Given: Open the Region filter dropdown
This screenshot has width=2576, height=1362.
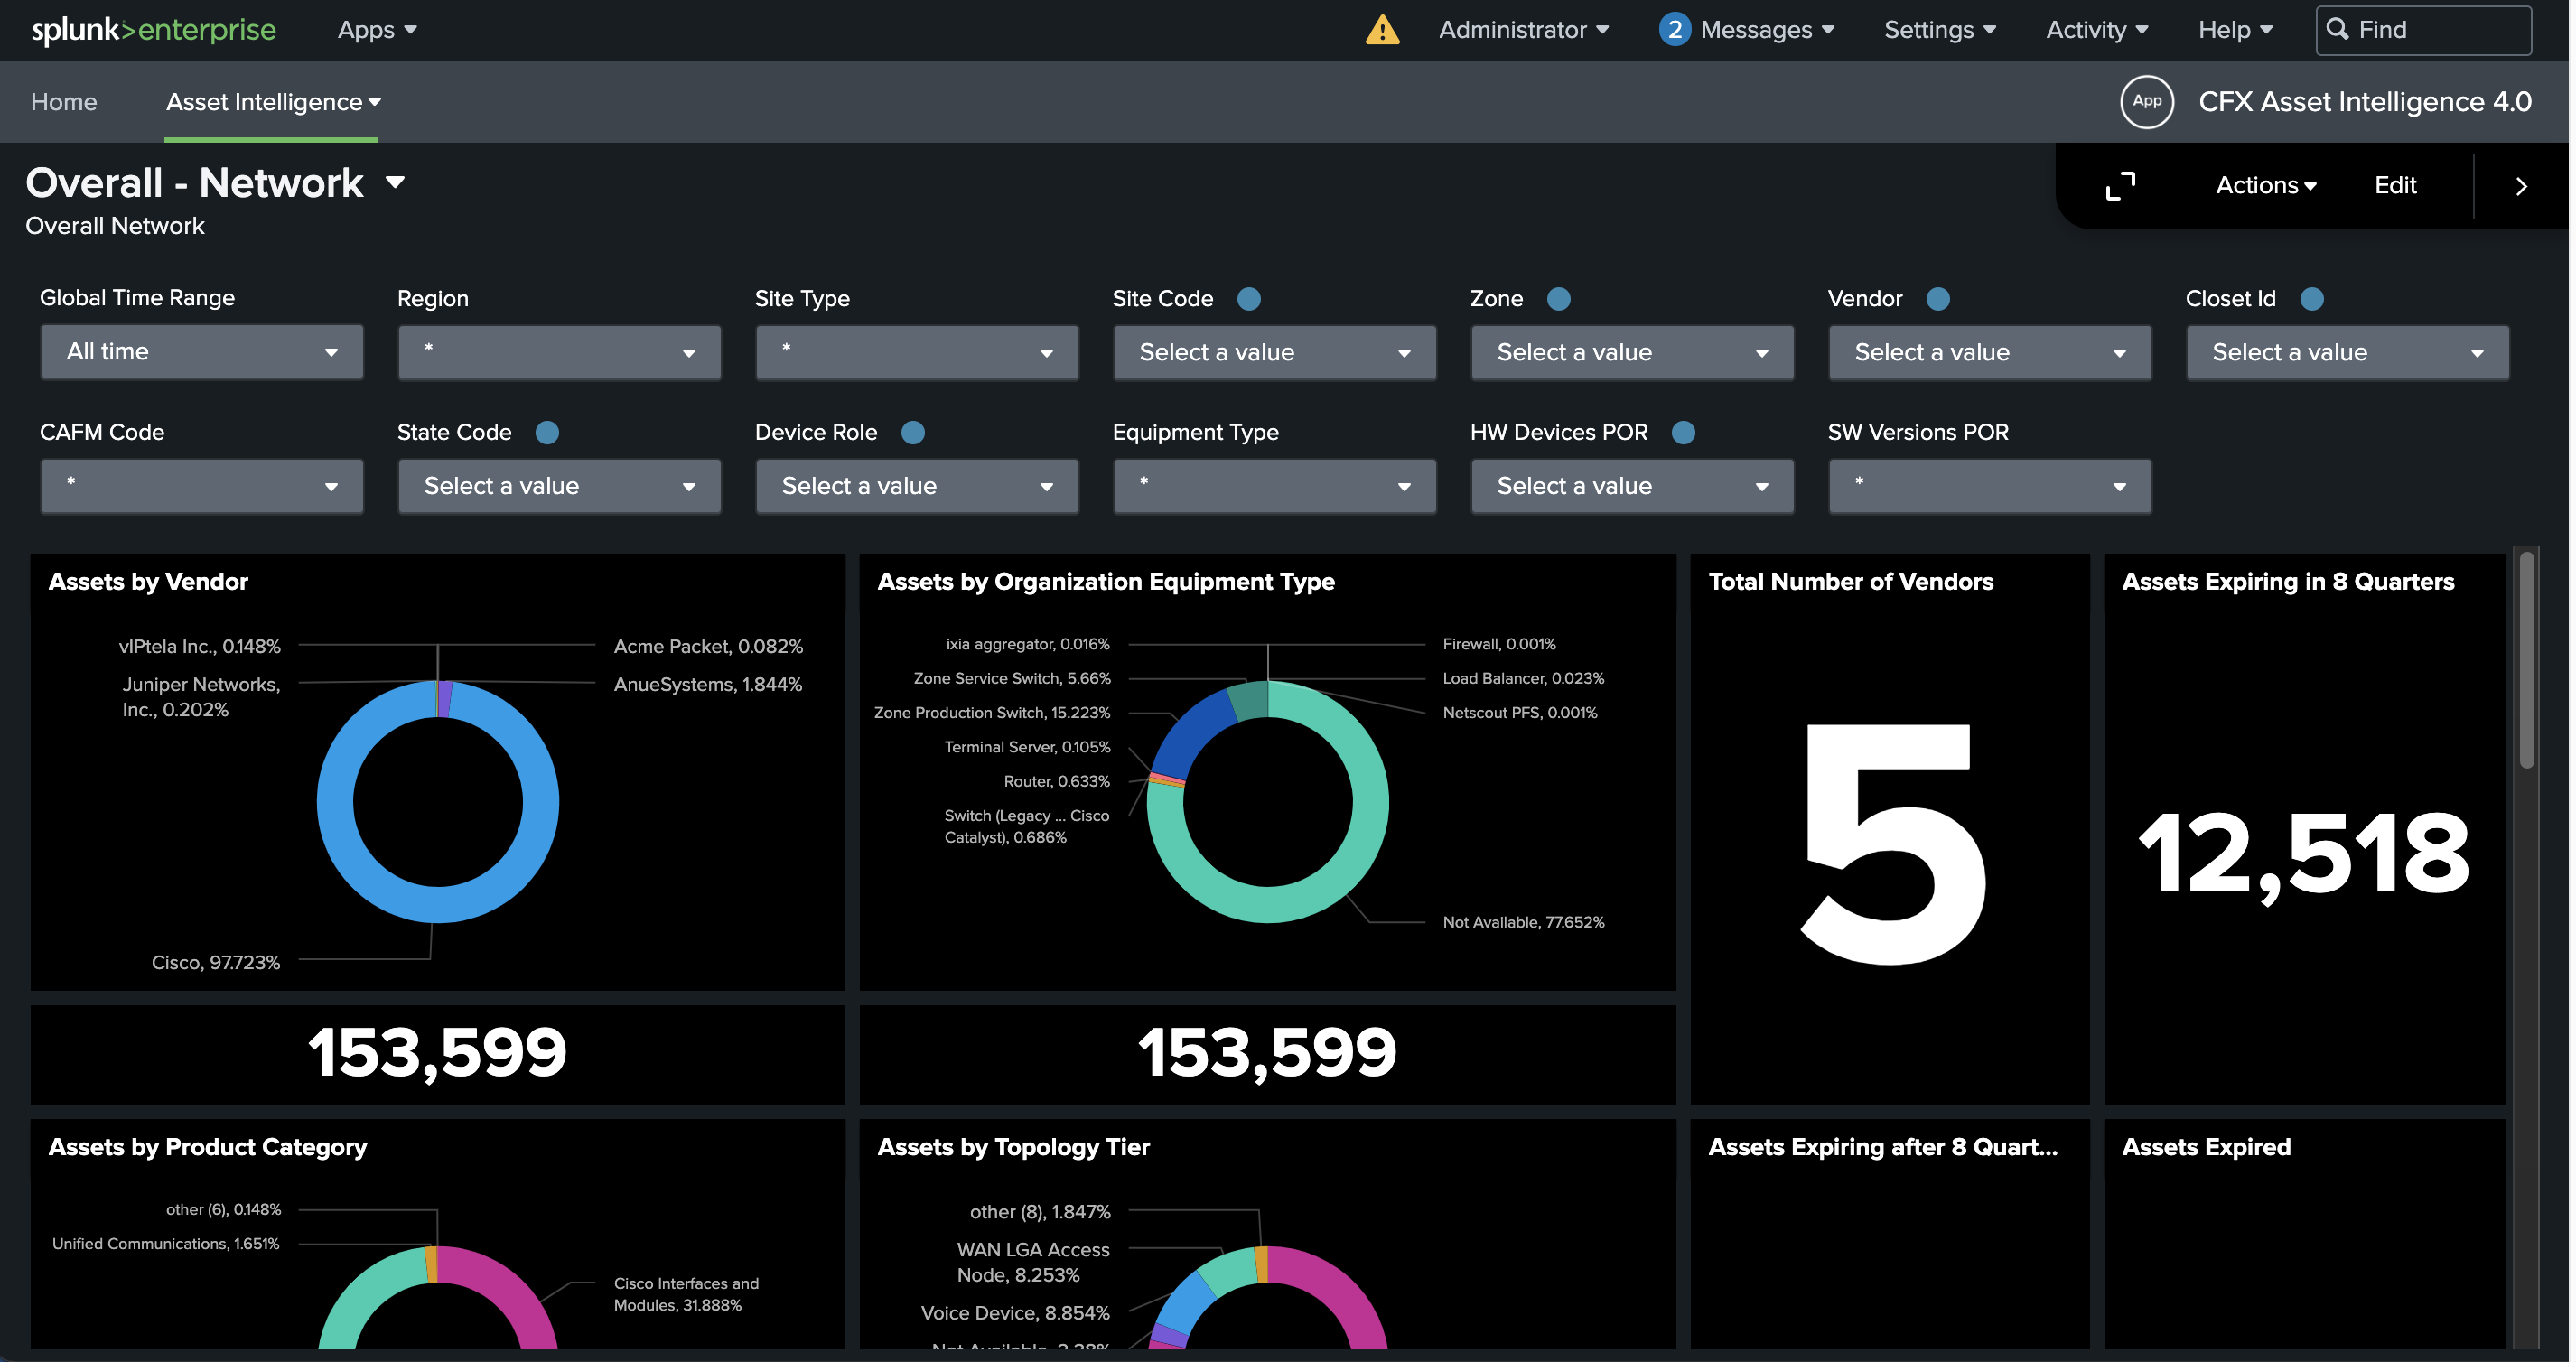Looking at the screenshot, I should 559,352.
